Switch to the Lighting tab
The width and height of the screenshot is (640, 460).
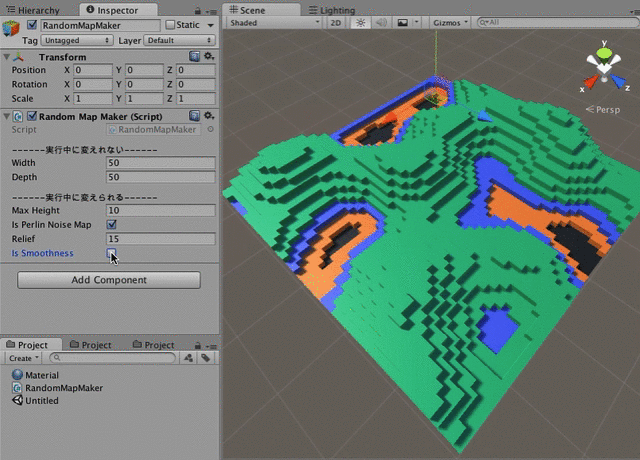point(331,10)
